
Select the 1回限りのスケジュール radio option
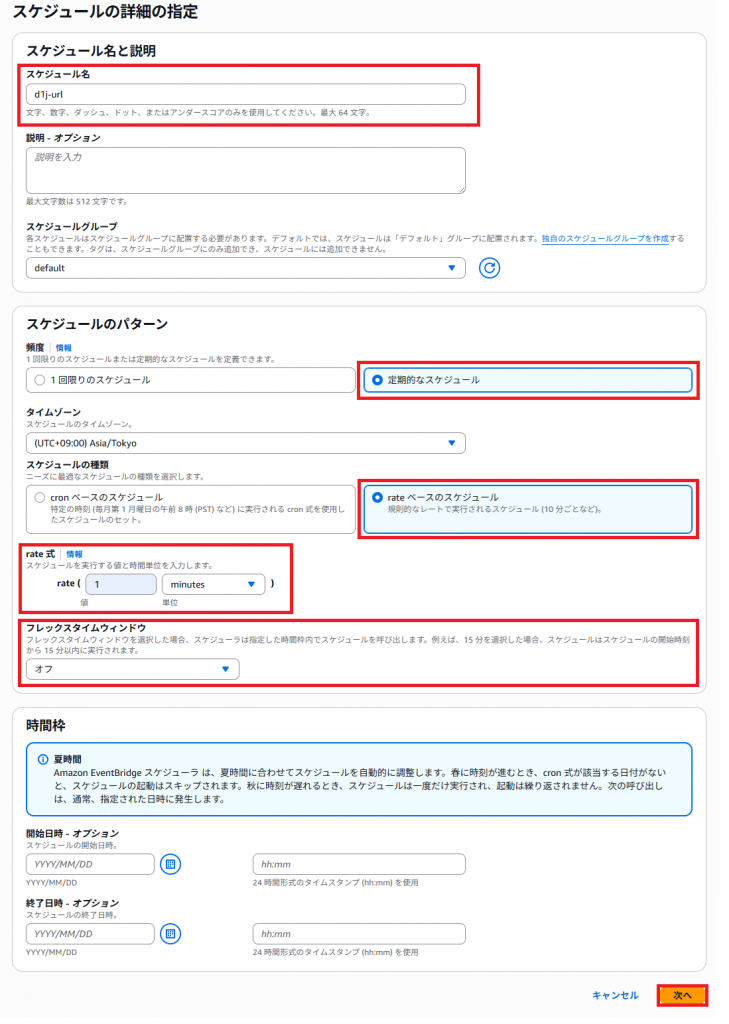(x=41, y=380)
